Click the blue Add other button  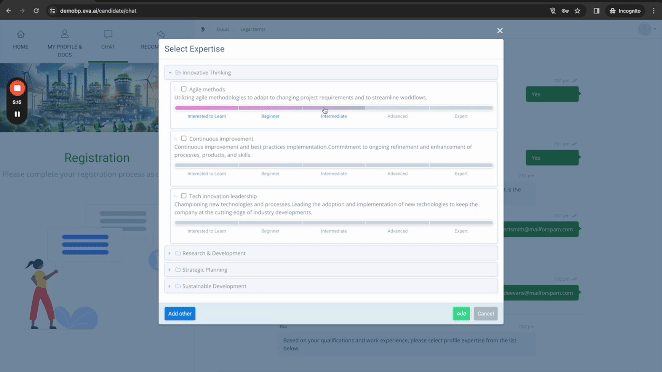[180, 314]
